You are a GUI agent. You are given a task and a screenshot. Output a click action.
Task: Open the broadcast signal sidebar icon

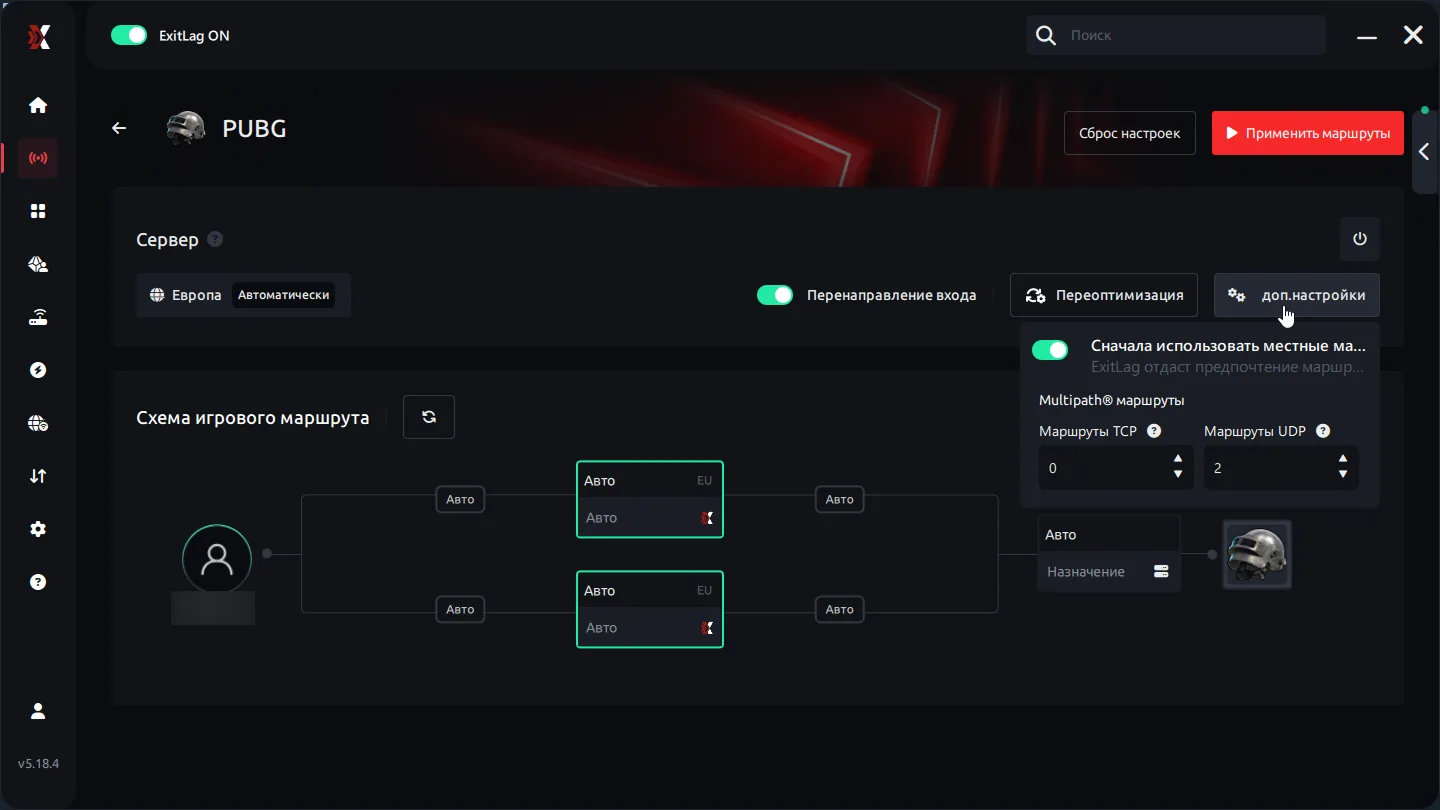click(38, 158)
